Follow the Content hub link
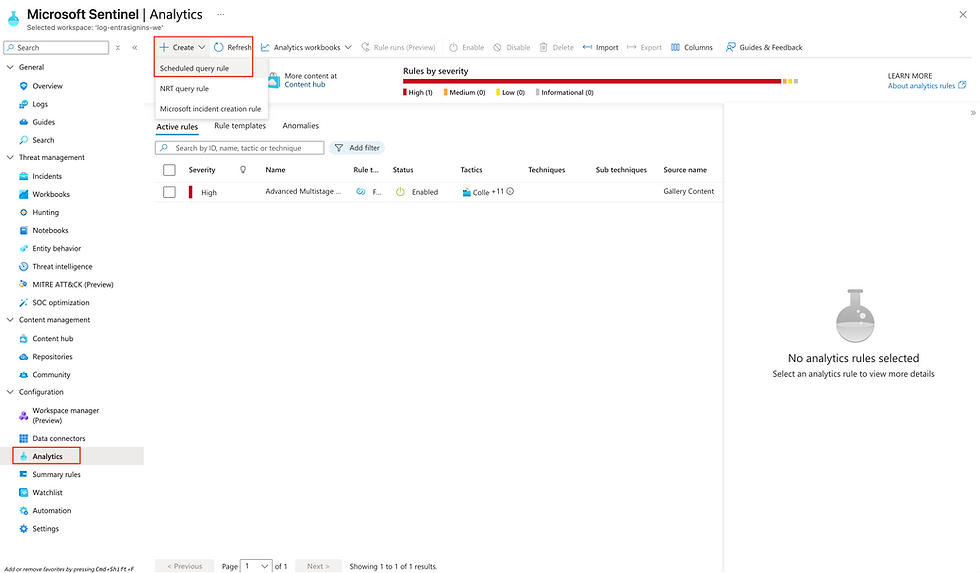Screen dimensions: 980x573 [305, 85]
